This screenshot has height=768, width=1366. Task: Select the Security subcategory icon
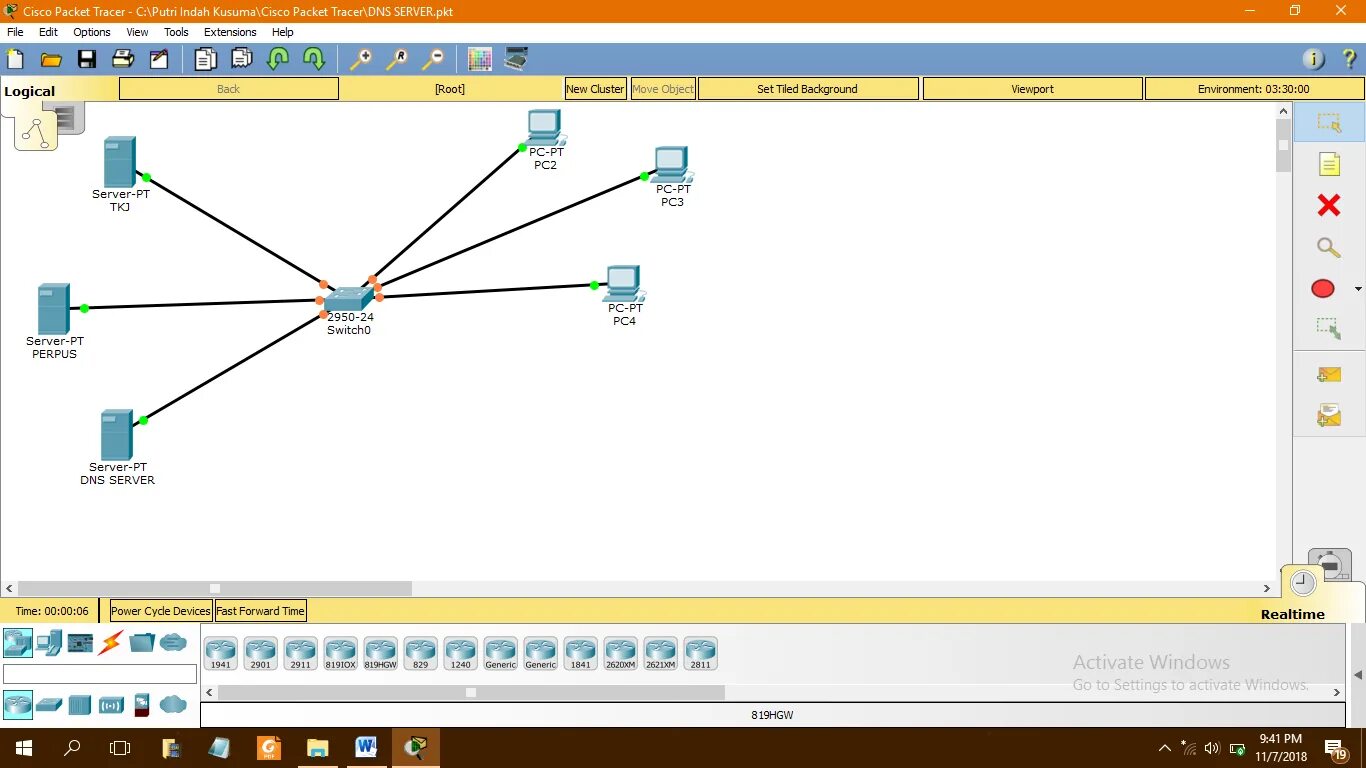point(142,705)
